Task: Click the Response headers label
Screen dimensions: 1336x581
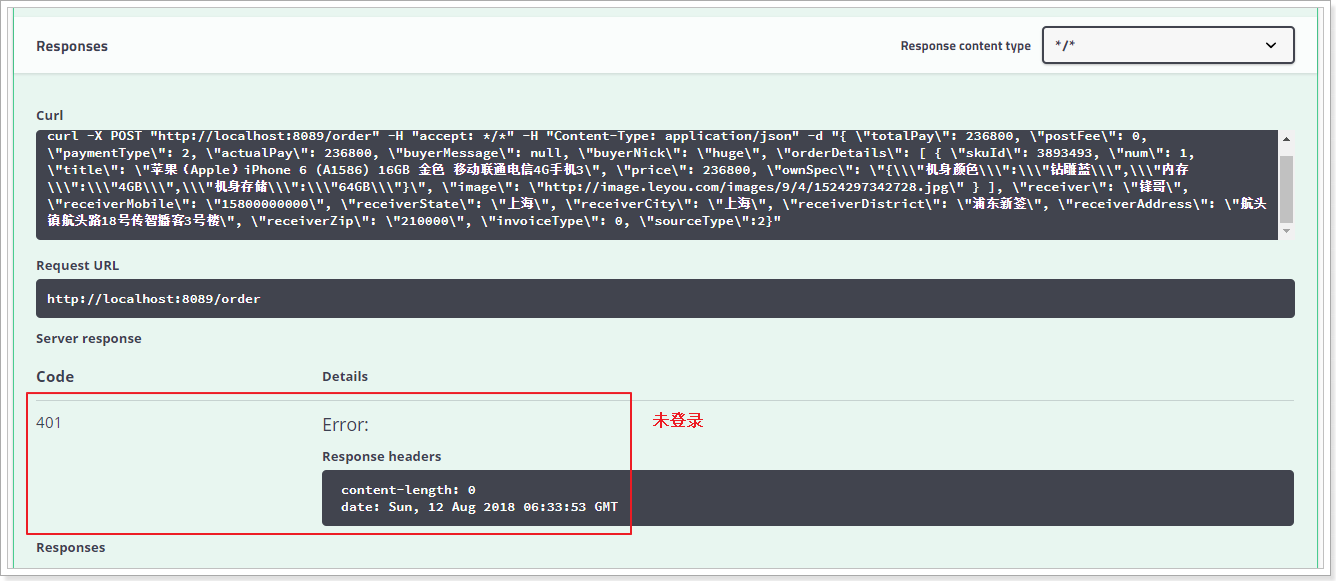Action: [x=382, y=457]
